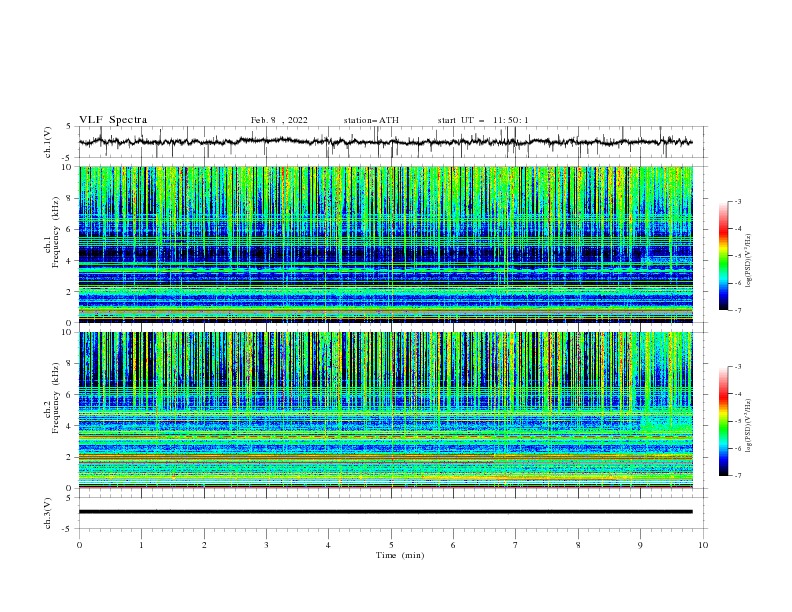
Task: Click the time axis tick label '0'
Action: click(79, 545)
